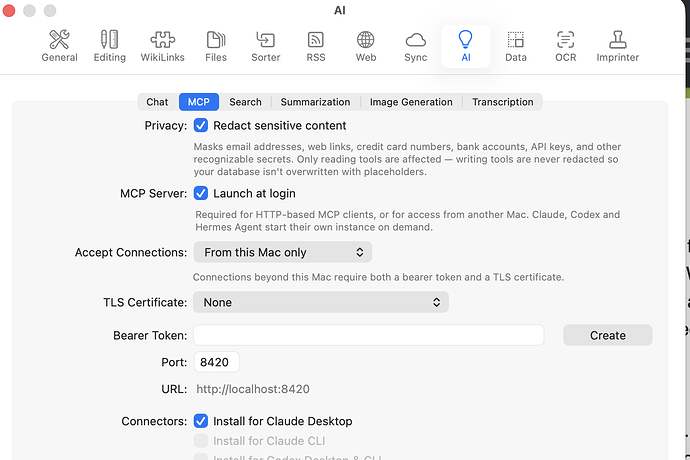The image size is (690, 460).
Task: Open the General preferences pane
Action: coord(59,46)
